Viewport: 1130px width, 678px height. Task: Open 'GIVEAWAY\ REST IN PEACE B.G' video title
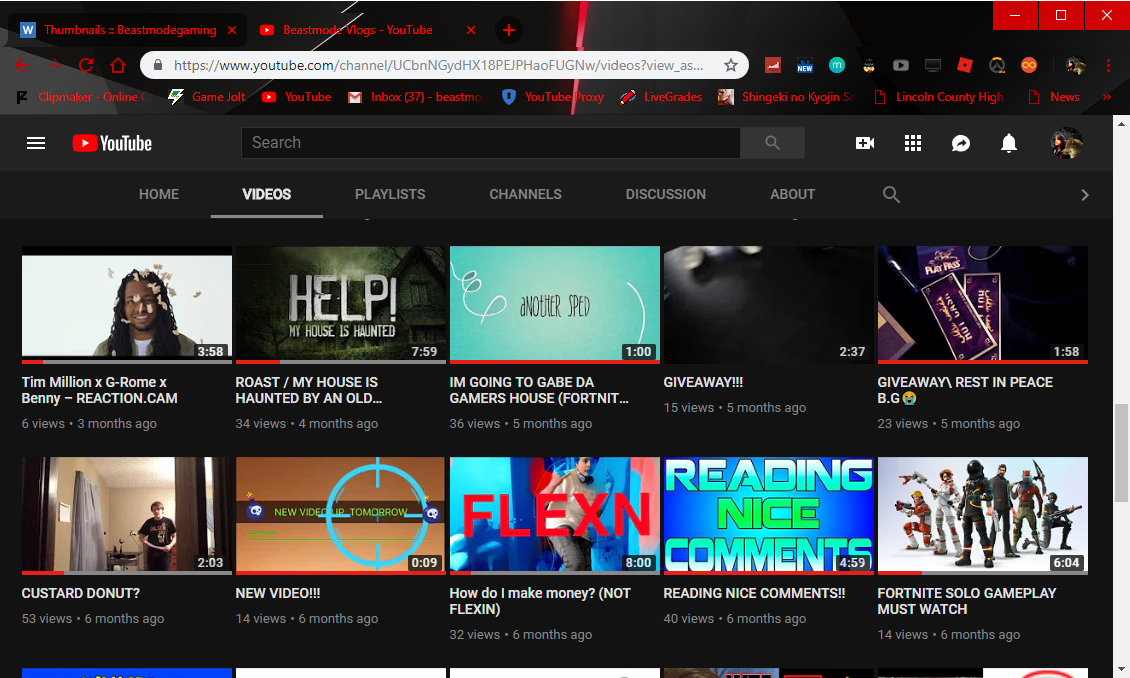point(965,391)
